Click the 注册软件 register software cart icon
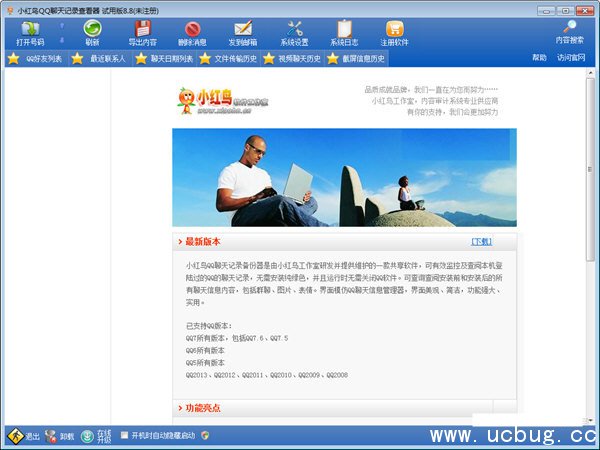The image size is (600, 450). click(x=395, y=29)
